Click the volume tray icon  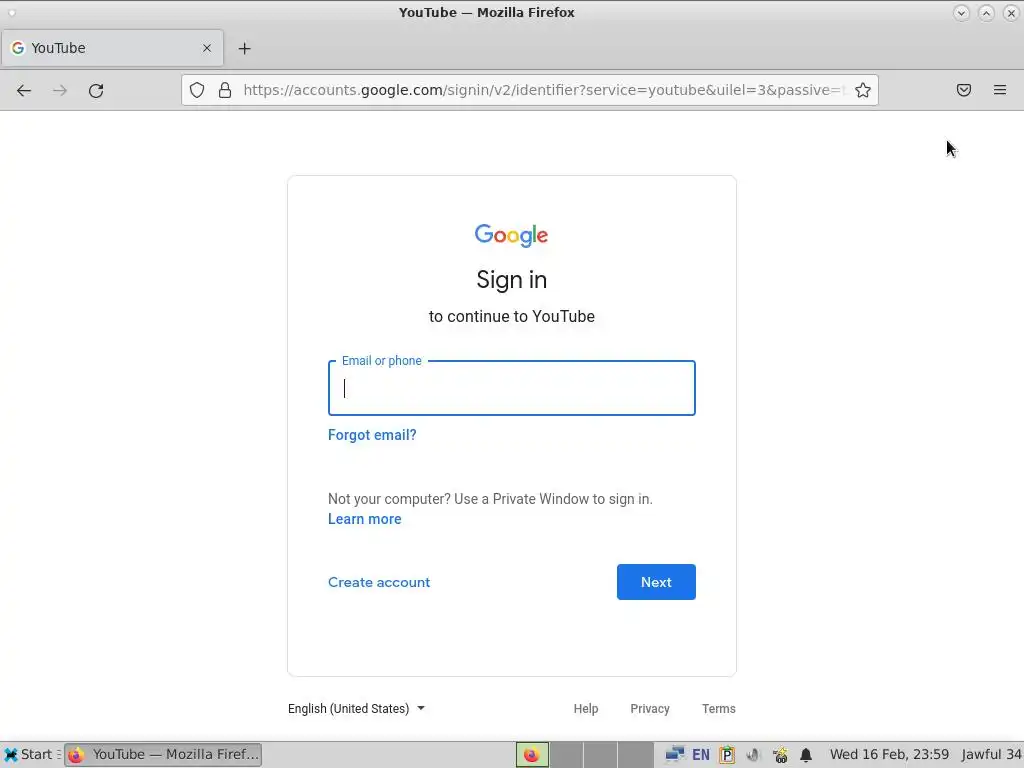753,755
